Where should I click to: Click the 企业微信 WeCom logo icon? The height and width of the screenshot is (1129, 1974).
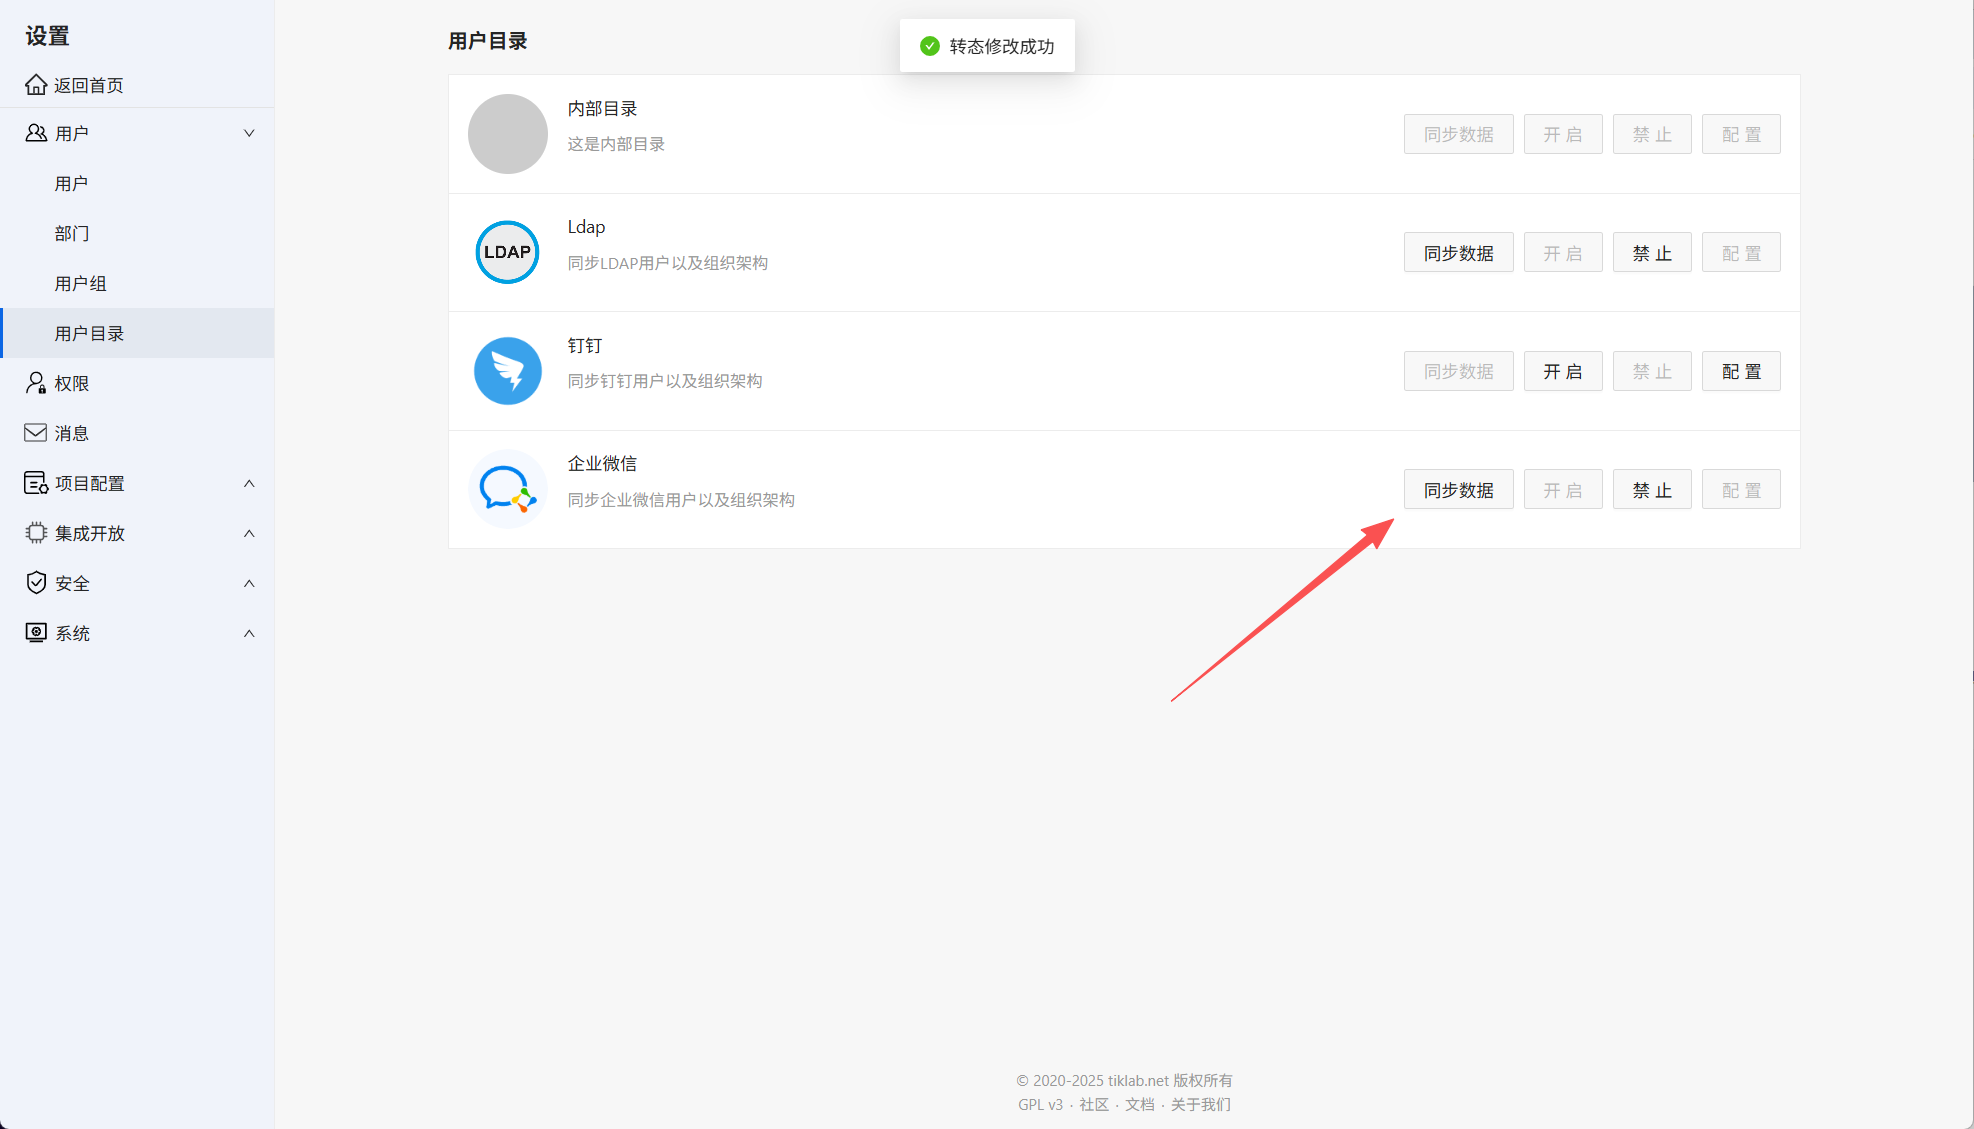click(x=507, y=489)
